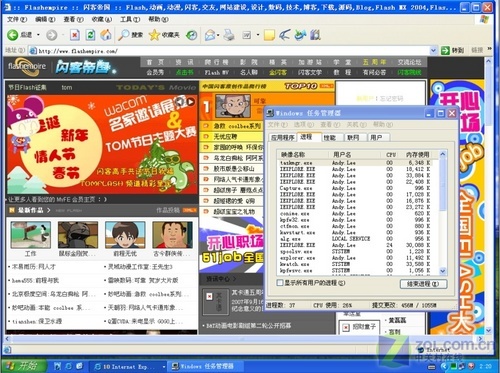
Task: Open the 工具 menu in IE
Action: 130,19
